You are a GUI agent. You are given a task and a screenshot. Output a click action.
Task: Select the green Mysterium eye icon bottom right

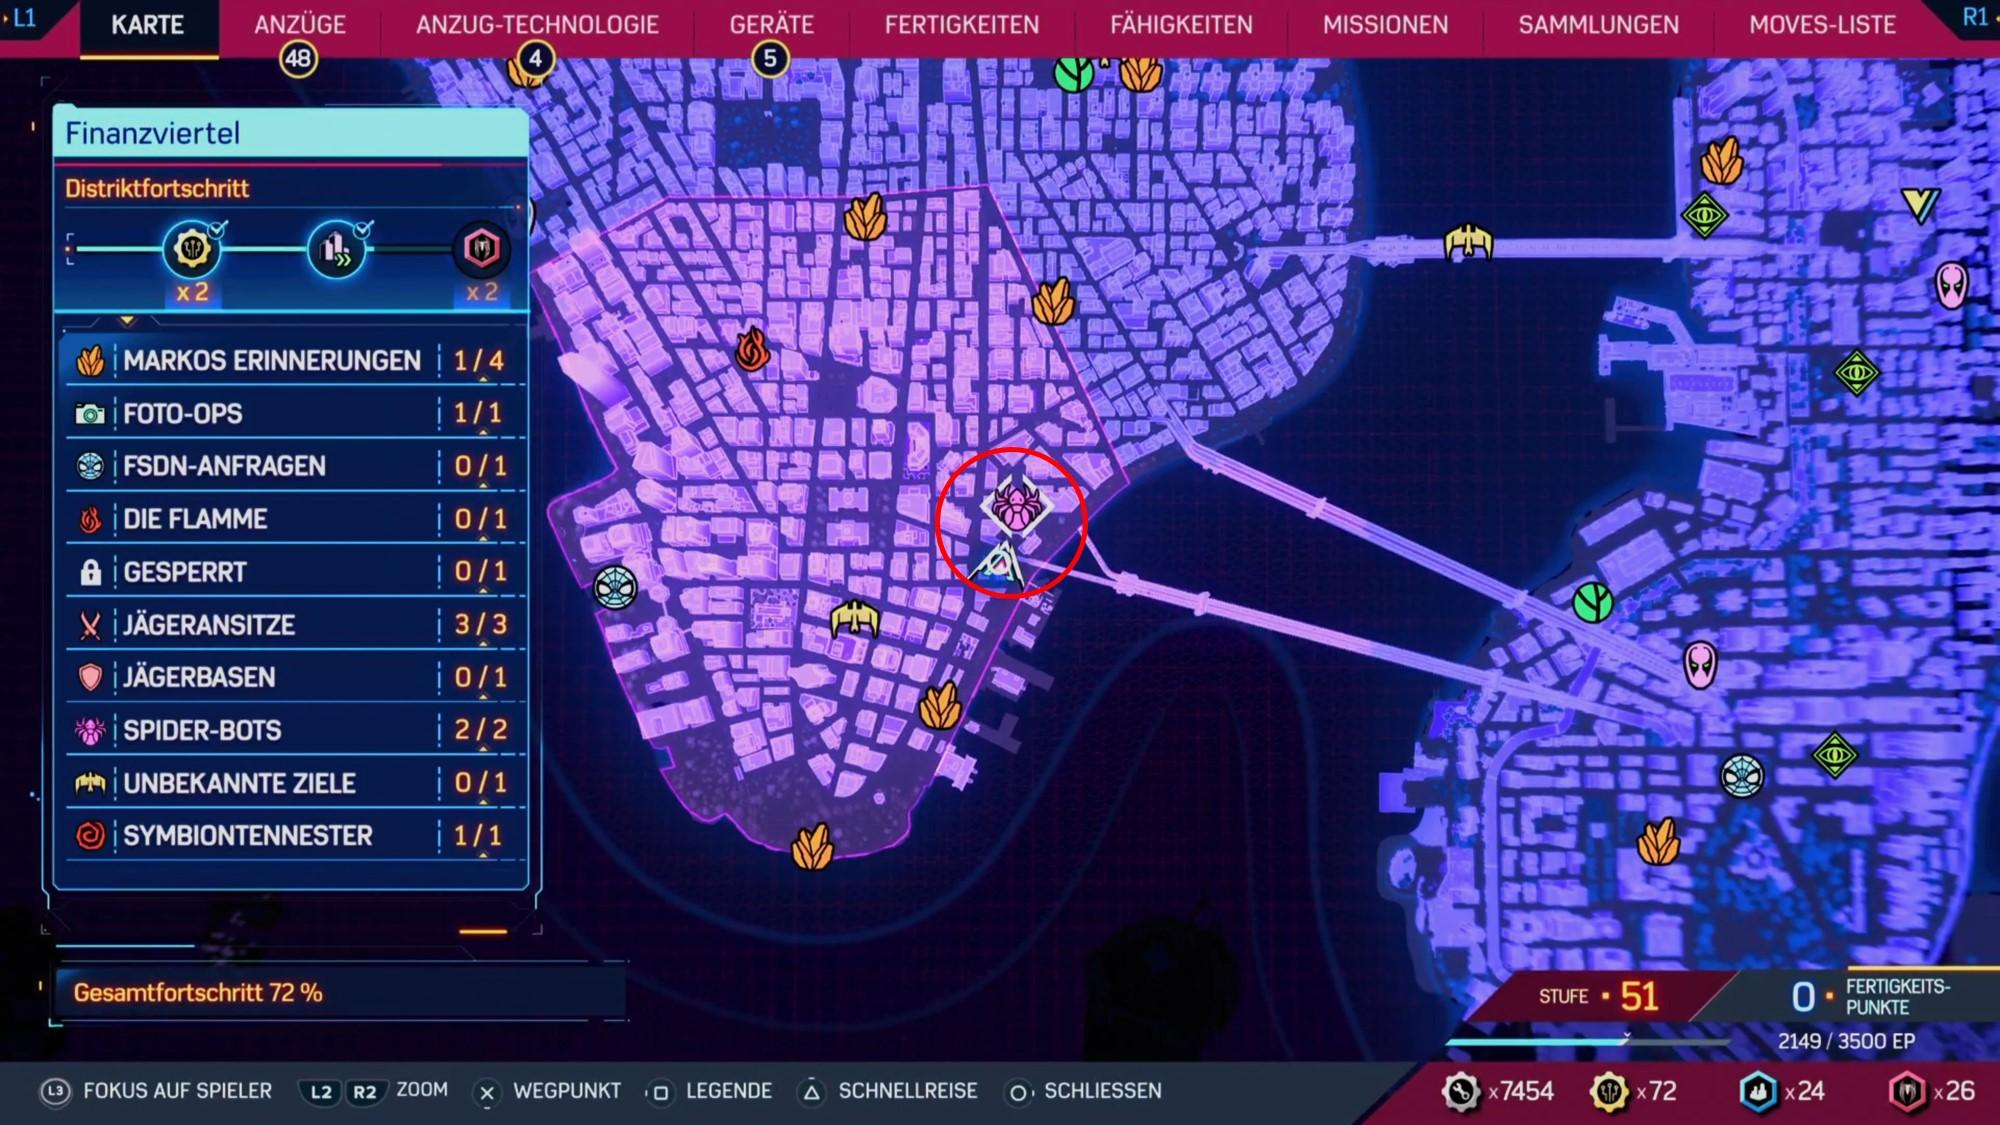(1835, 755)
